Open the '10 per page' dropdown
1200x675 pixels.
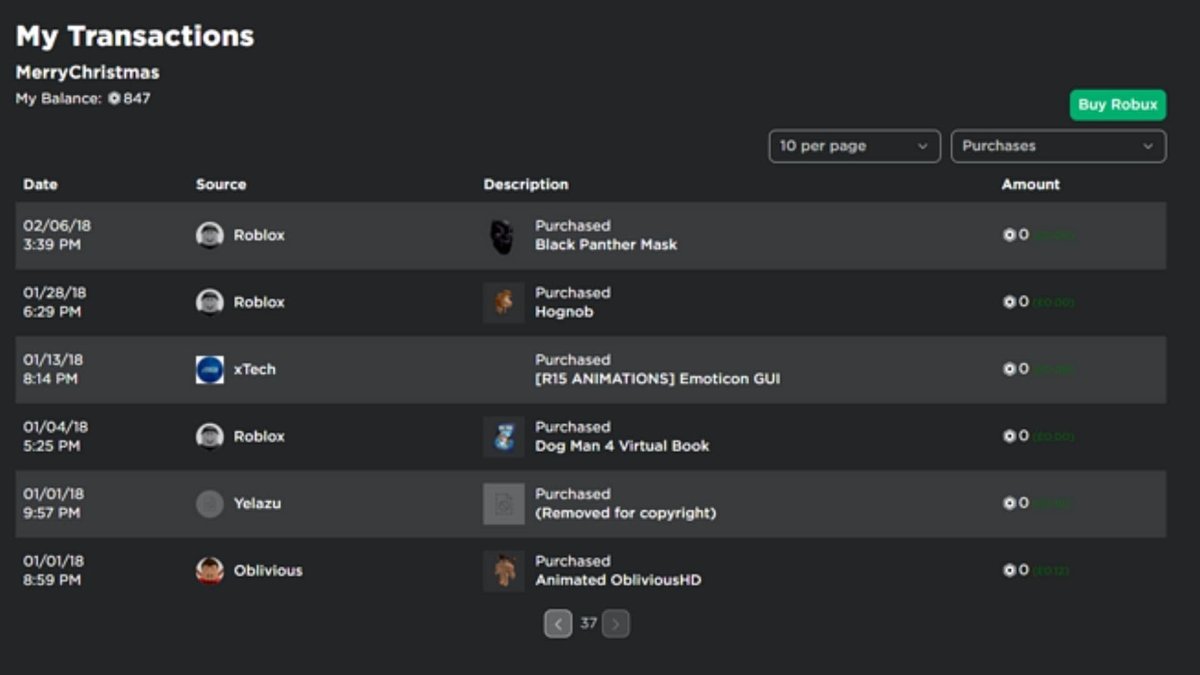coord(853,145)
